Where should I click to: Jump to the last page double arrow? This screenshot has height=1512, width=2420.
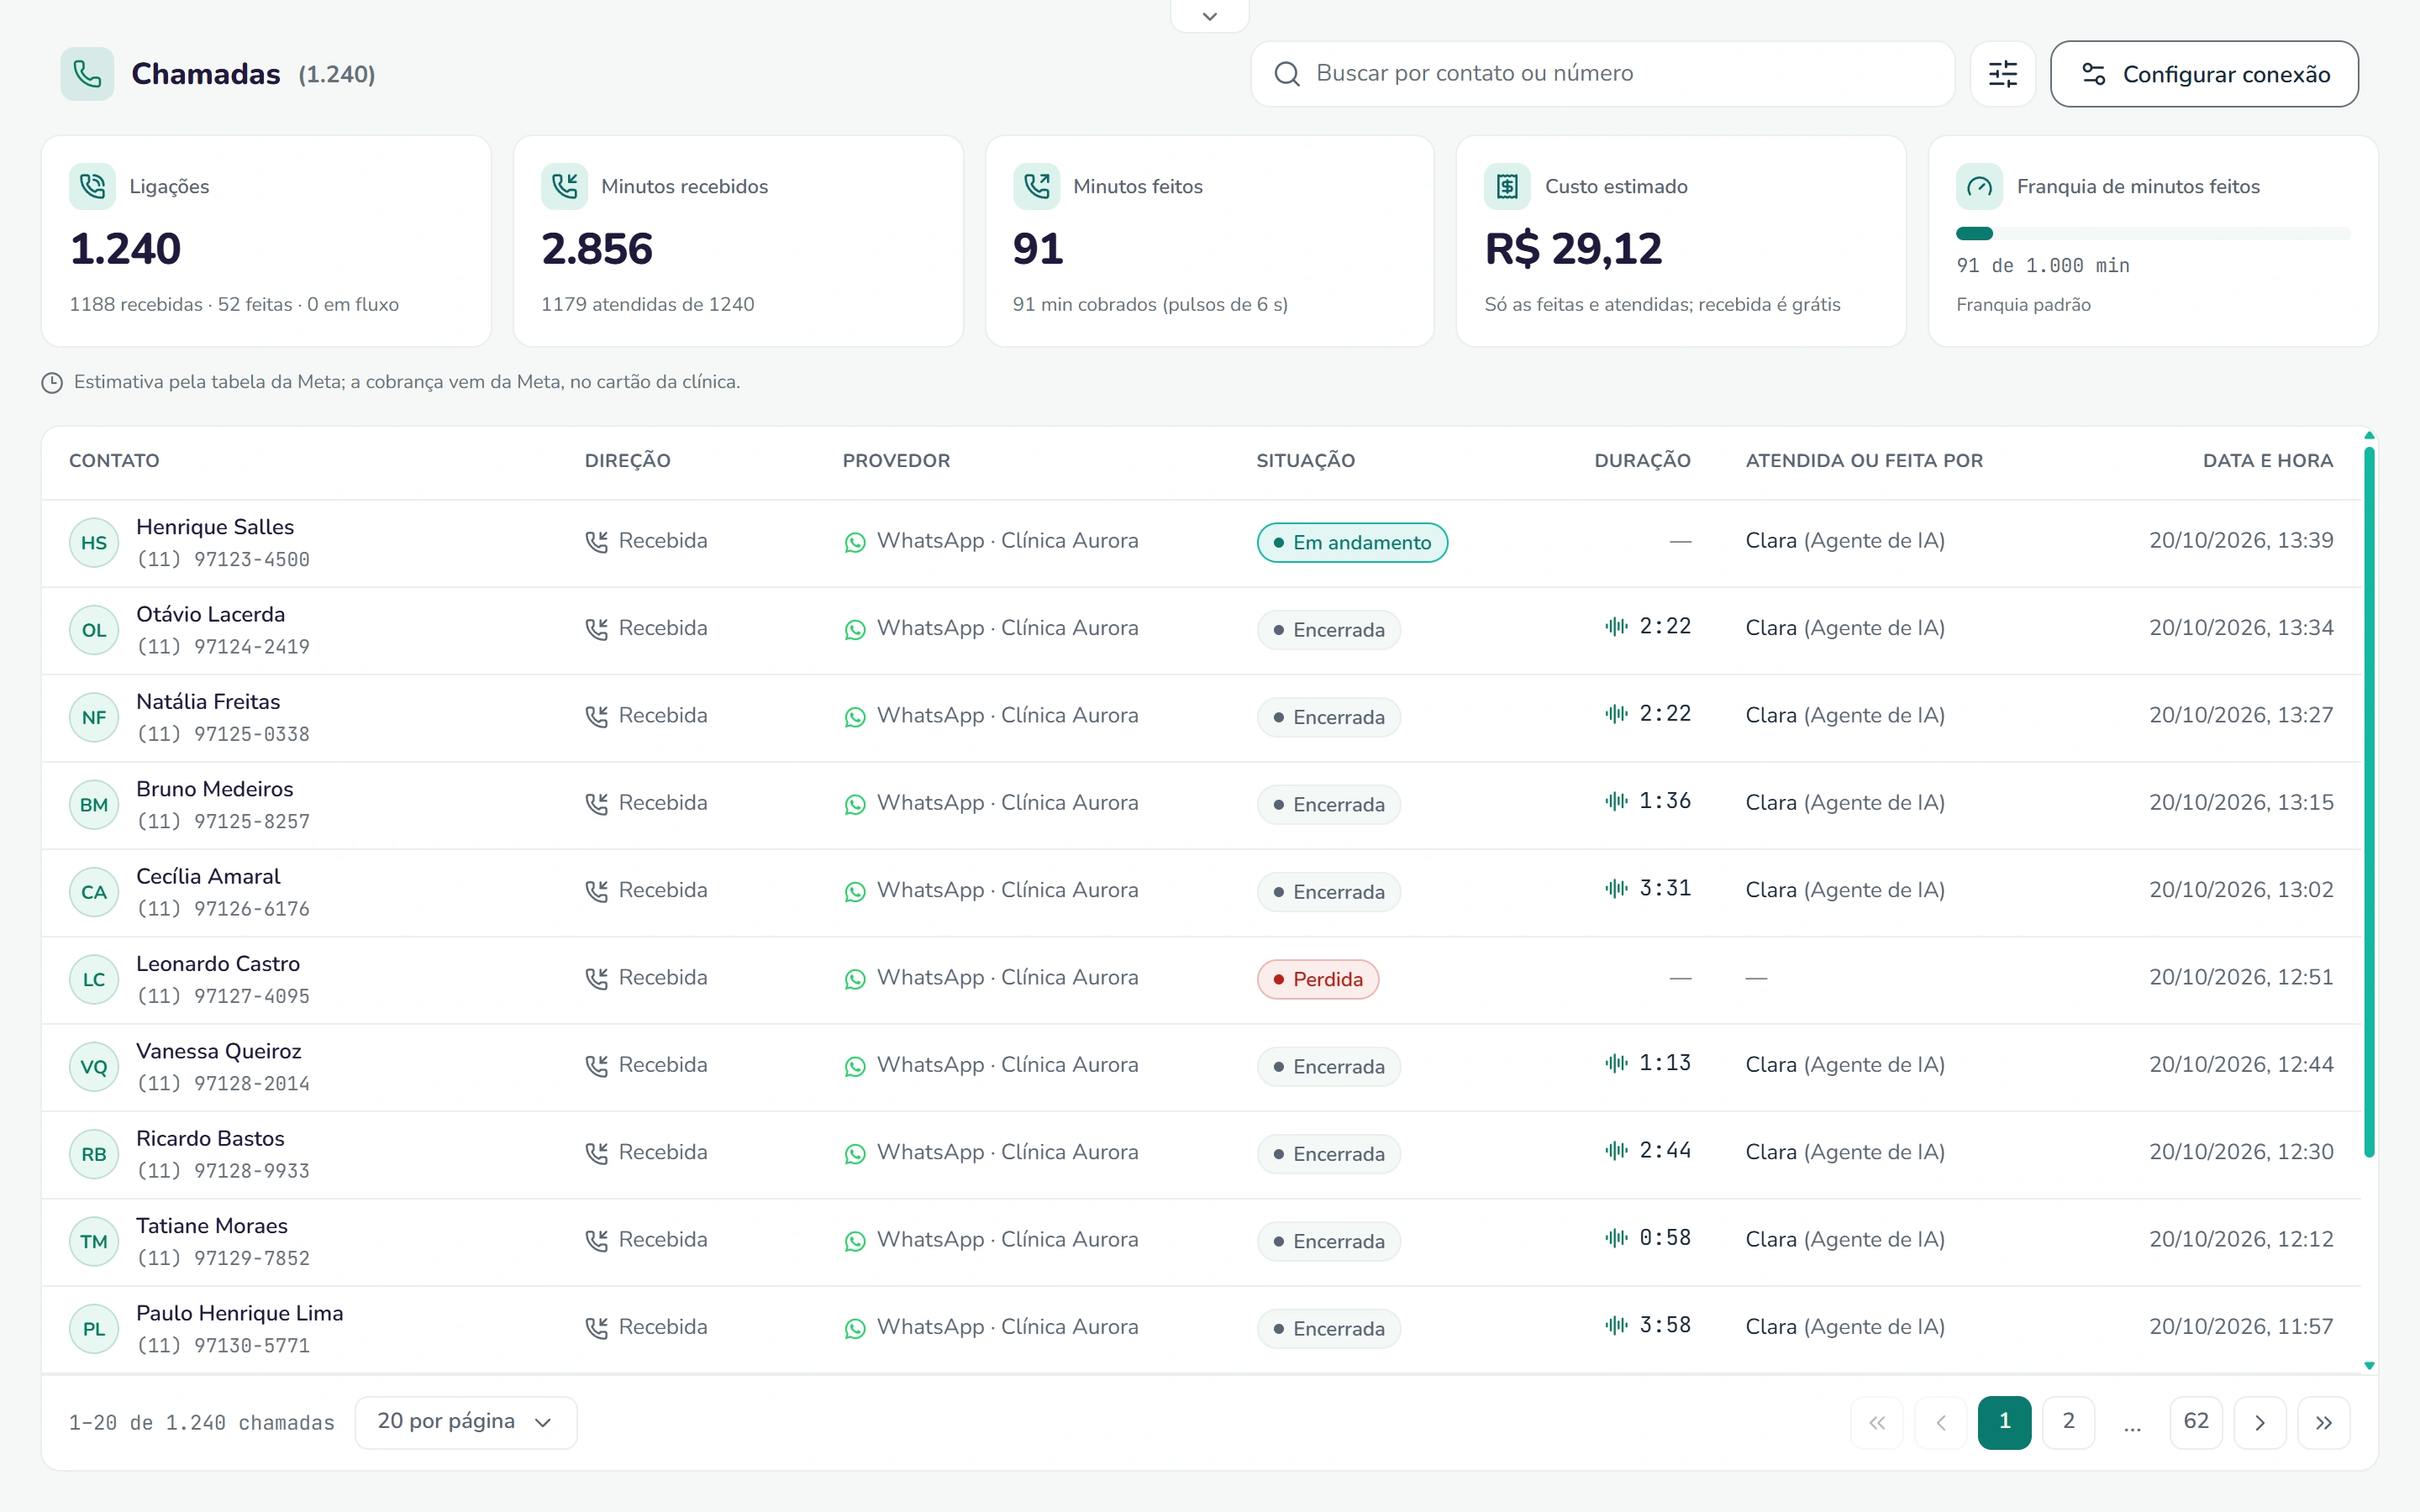(x=2324, y=1422)
